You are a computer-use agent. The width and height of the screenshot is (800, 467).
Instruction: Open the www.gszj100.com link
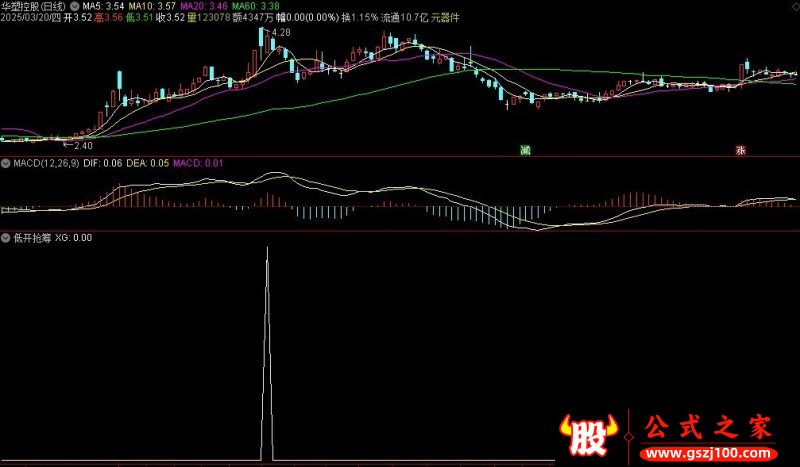click(709, 453)
